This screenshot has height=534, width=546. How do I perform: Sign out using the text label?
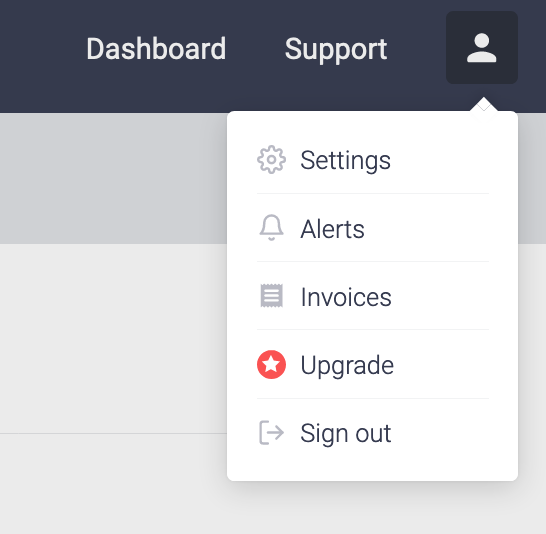click(x=345, y=433)
